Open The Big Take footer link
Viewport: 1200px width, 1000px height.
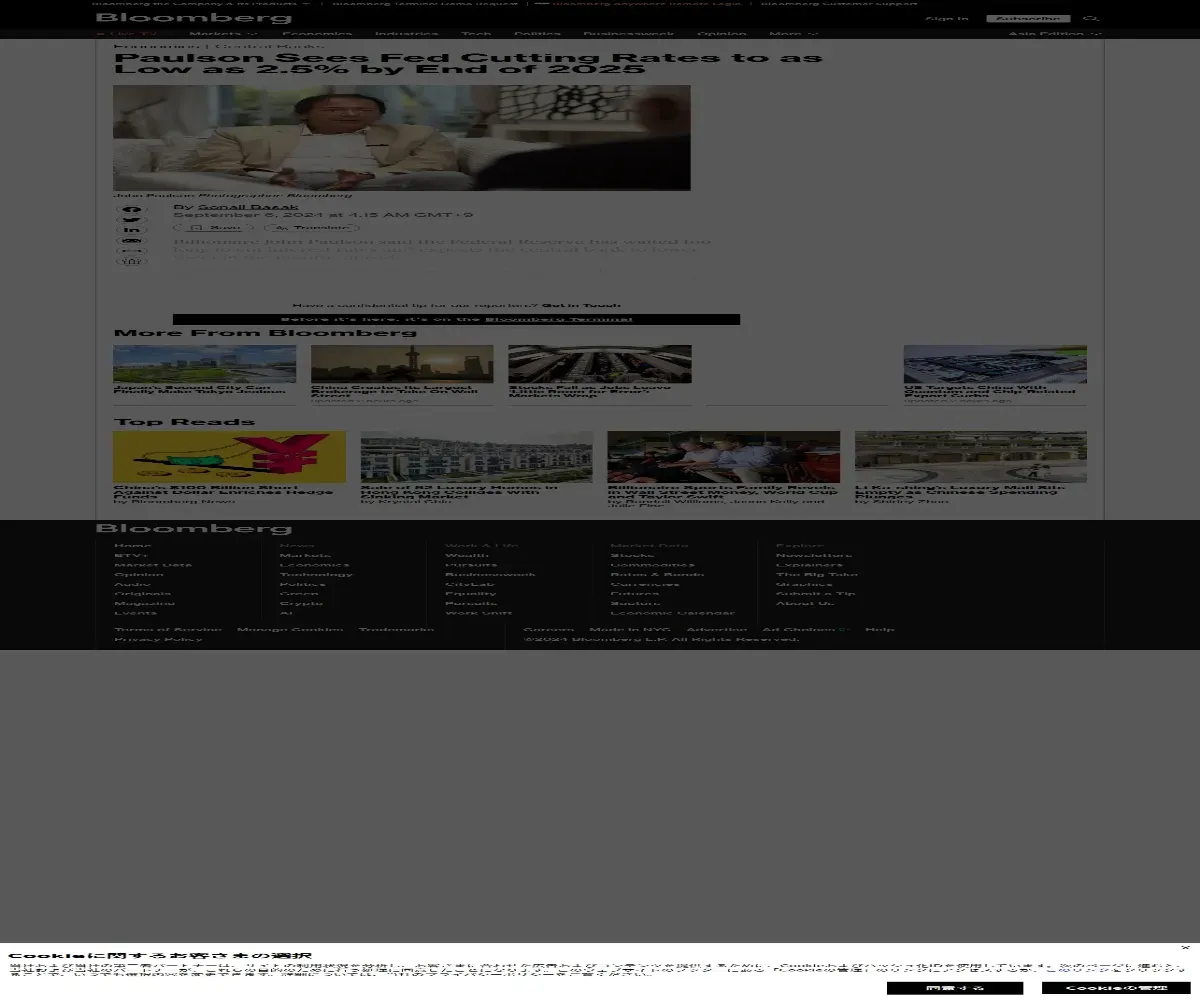(817, 574)
